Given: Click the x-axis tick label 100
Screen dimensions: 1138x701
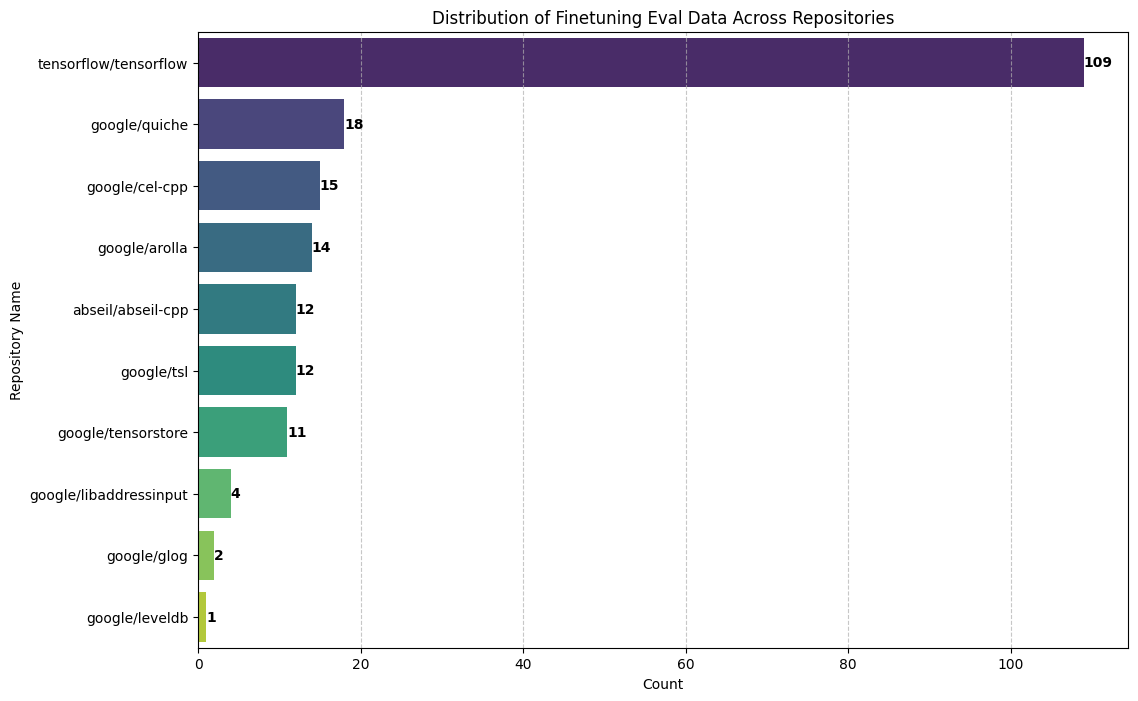Looking at the screenshot, I should (1011, 663).
